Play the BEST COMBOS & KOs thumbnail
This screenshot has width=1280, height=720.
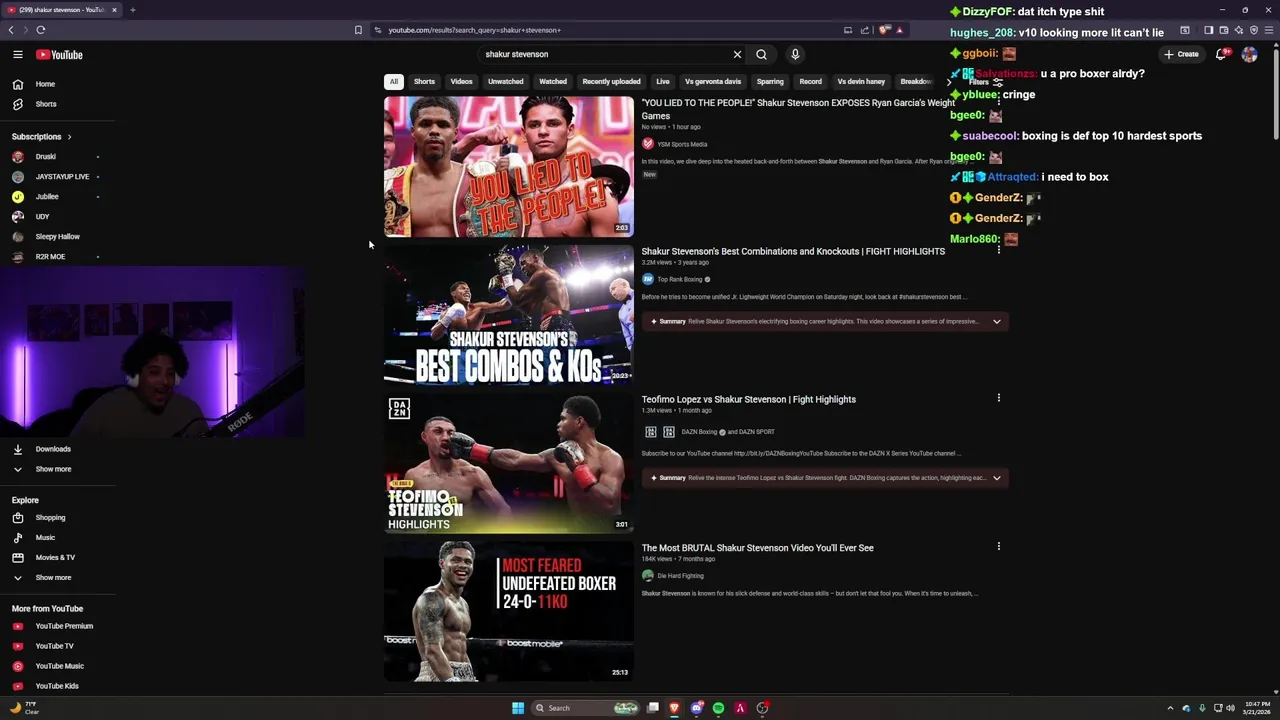509,315
